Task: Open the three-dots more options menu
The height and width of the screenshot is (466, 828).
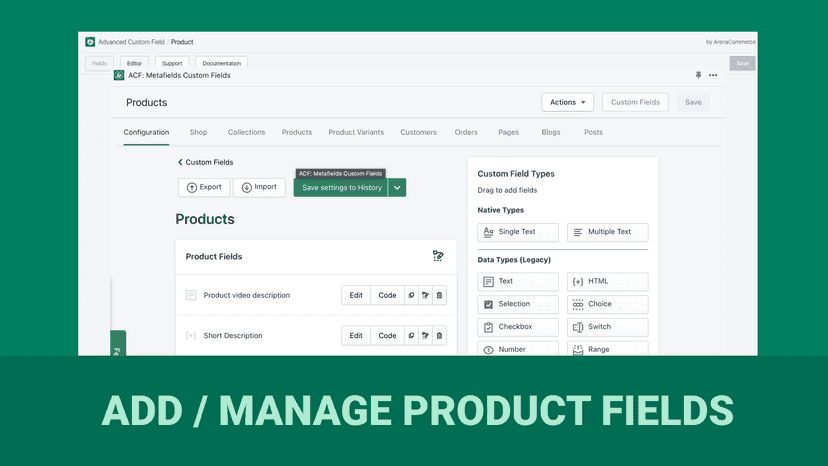Action: pos(713,75)
